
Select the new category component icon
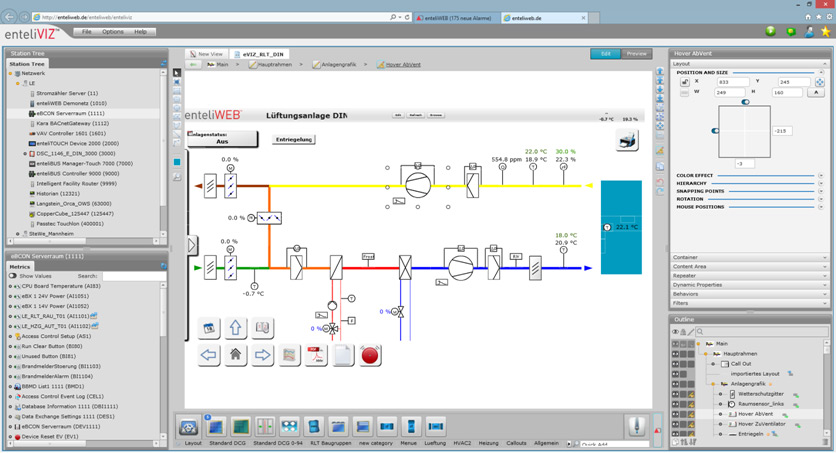point(290,427)
